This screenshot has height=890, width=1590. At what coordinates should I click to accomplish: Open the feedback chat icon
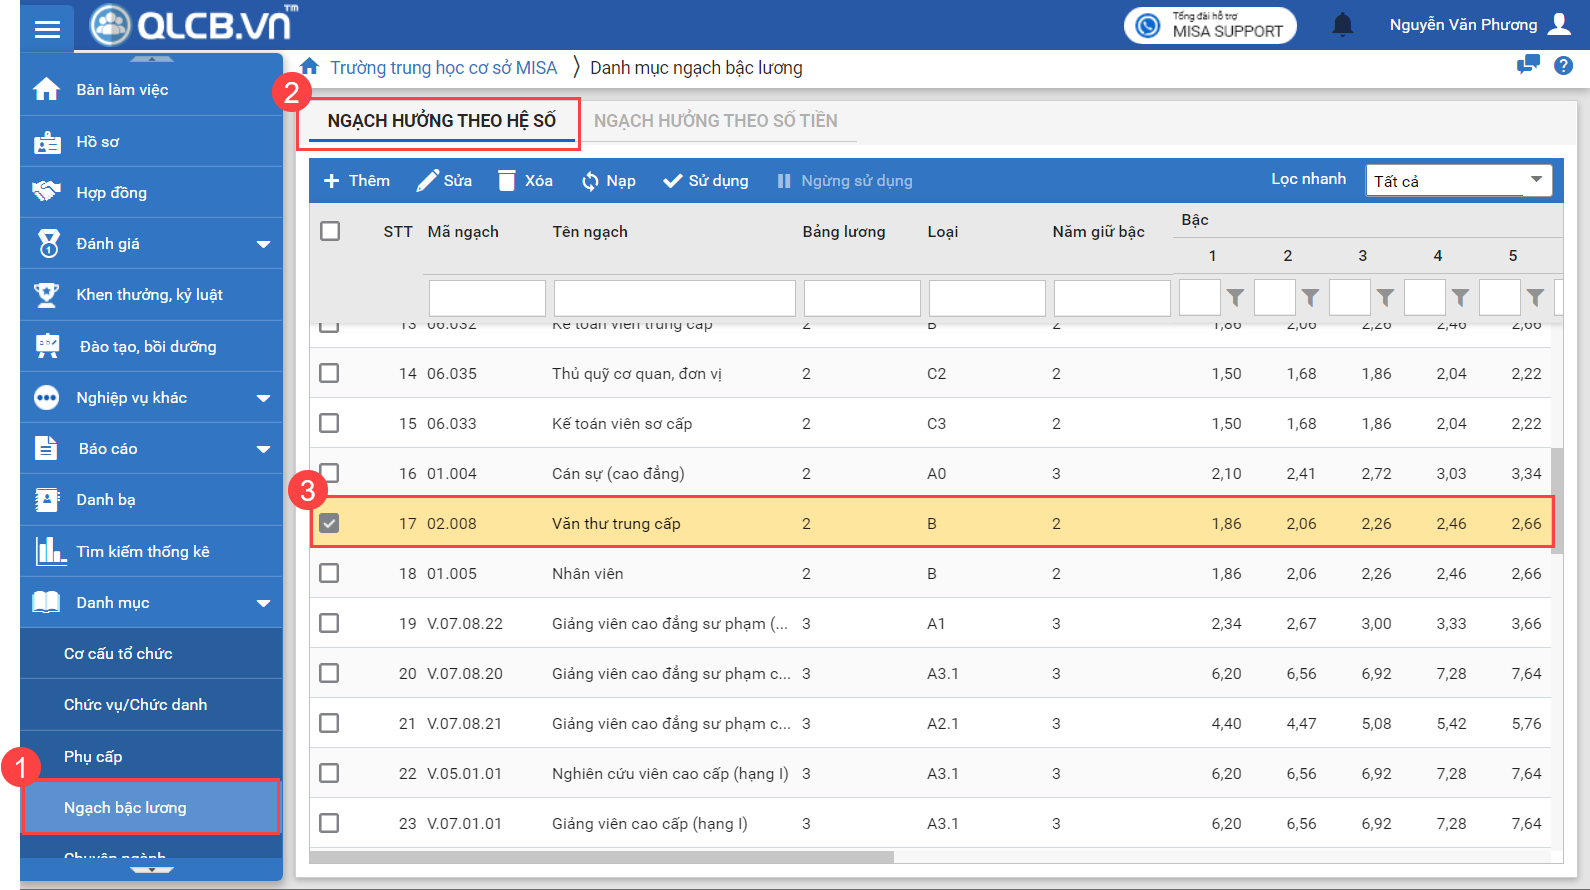pos(1527,66)
